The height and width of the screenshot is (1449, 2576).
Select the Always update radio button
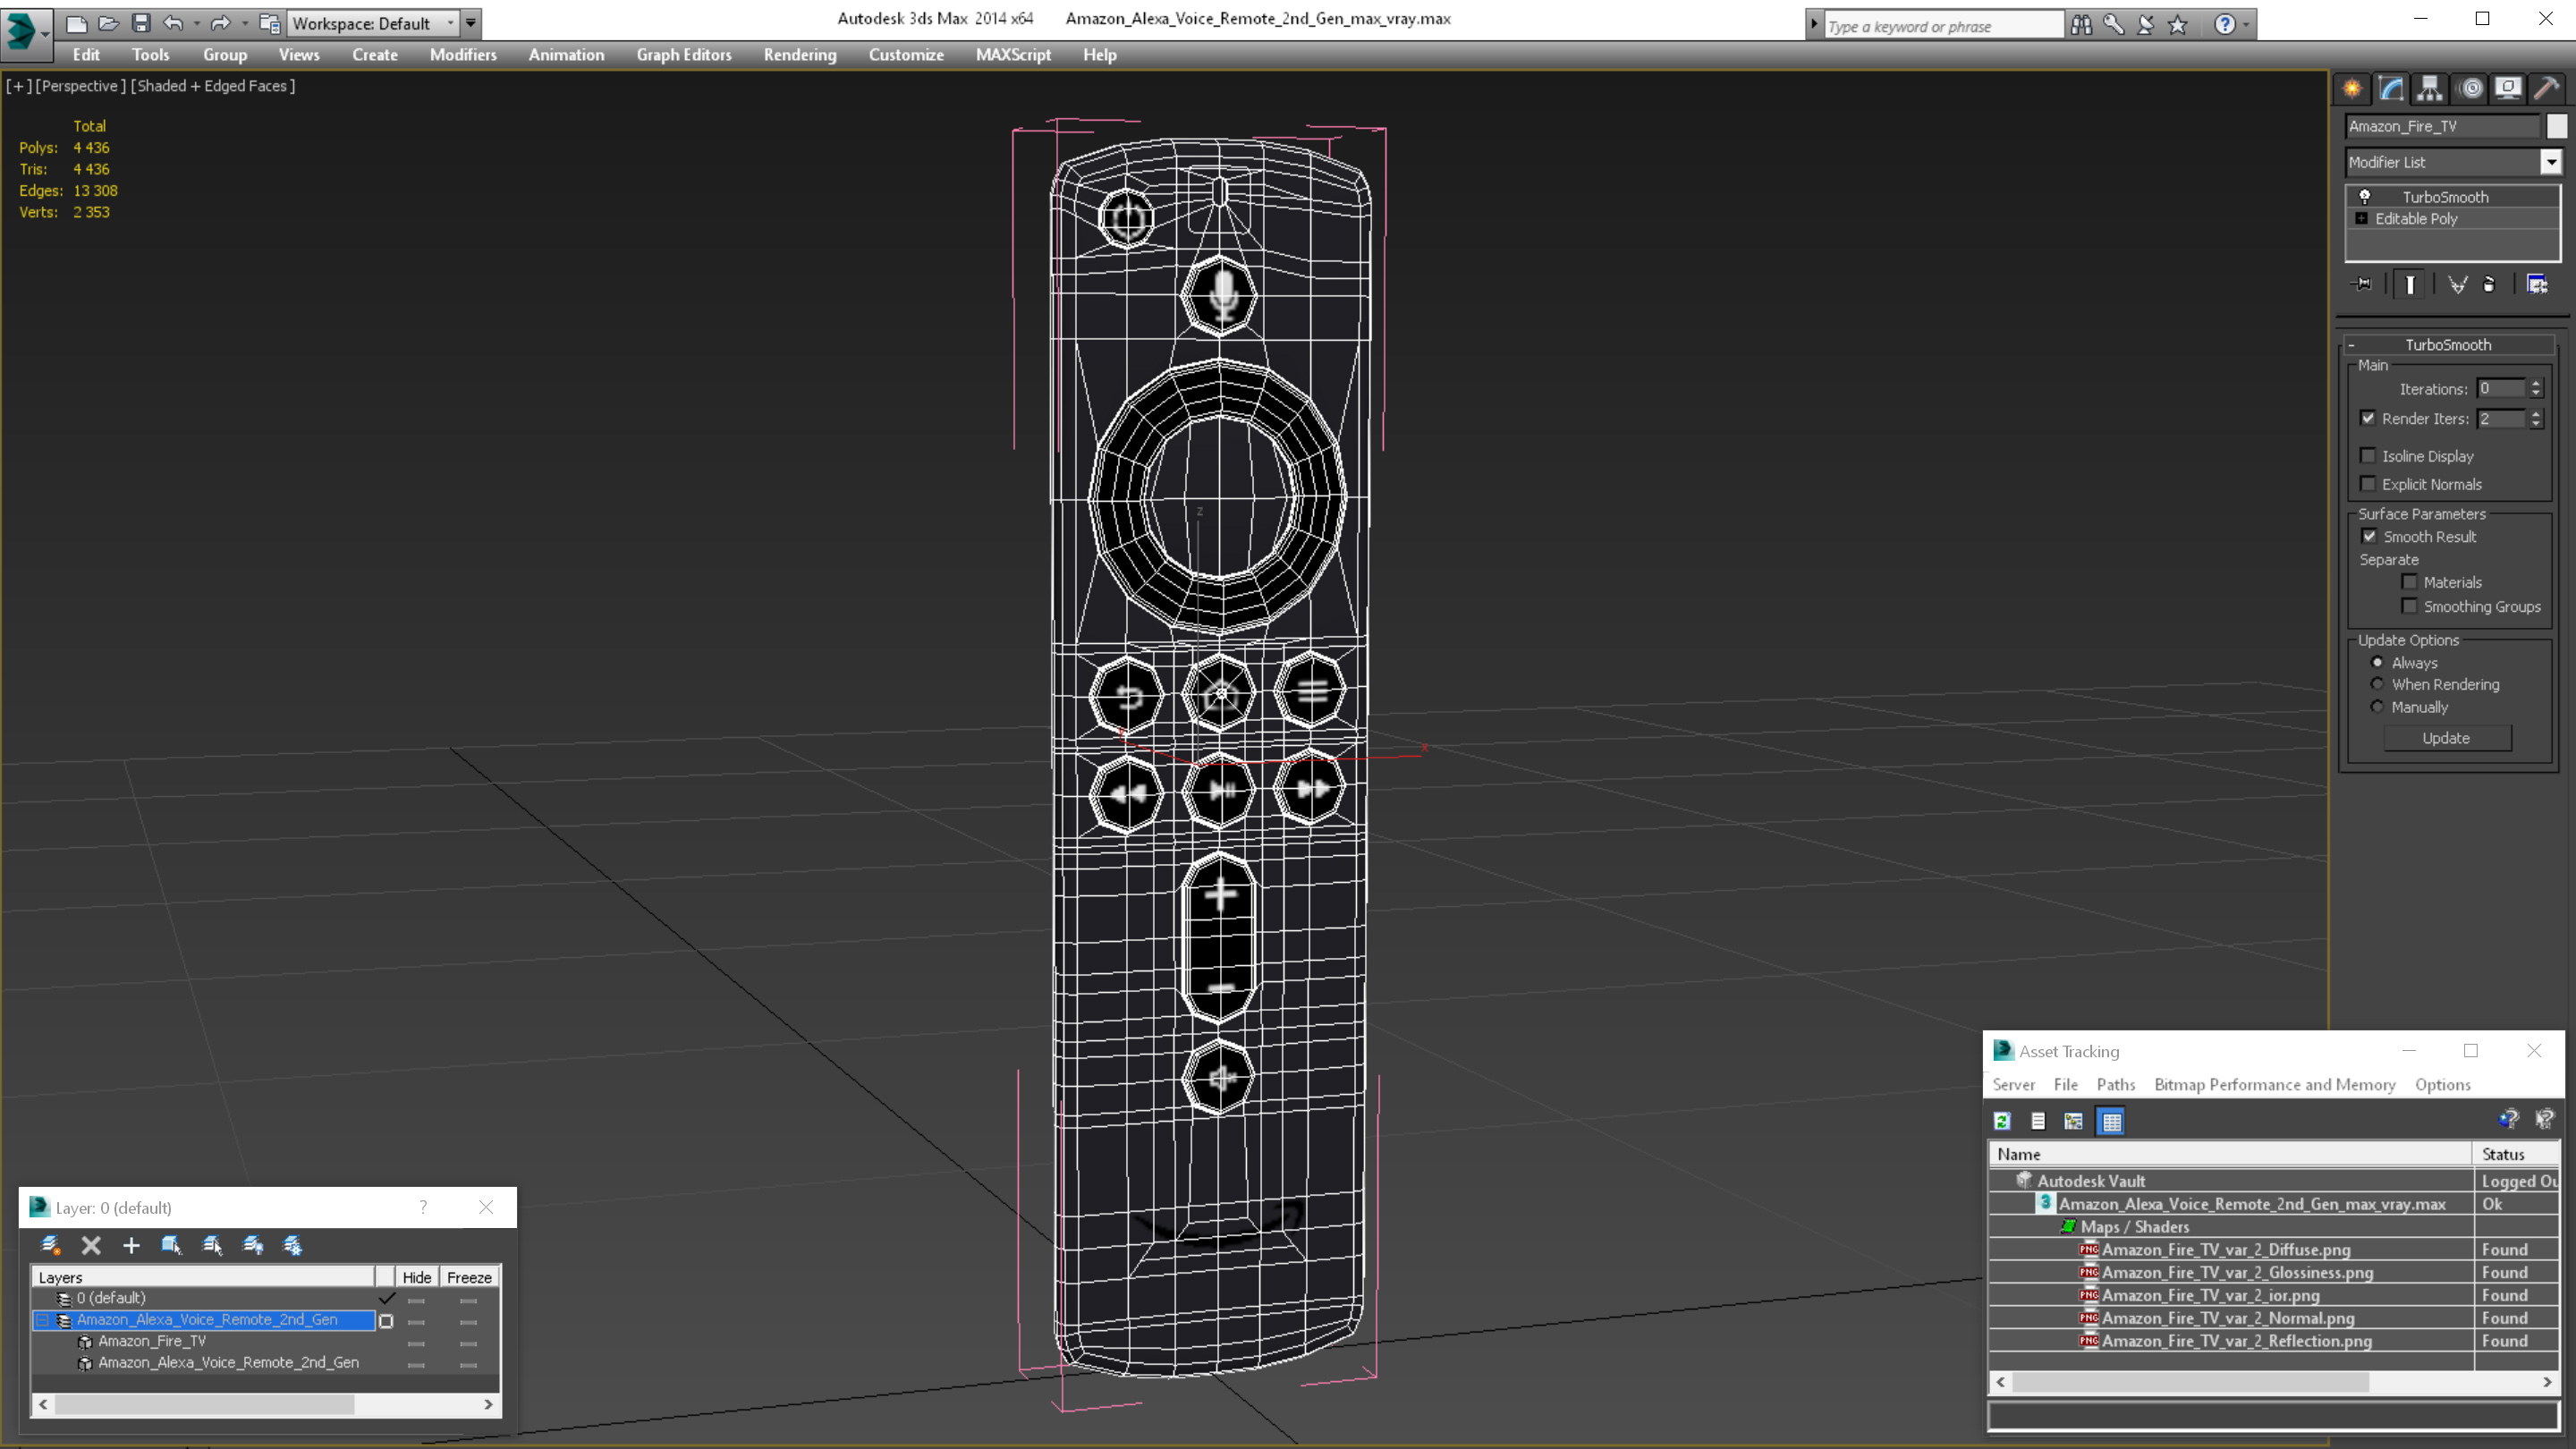pos(2377,662)
